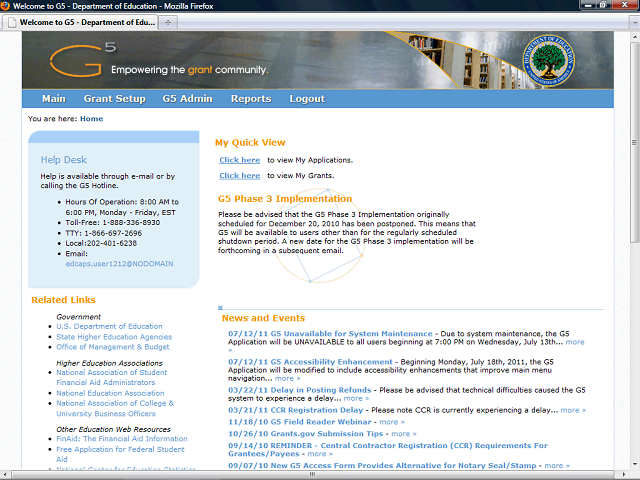Open 09/07/10 New G5 Access Form news
This screenshot has width=640, height=480.
(x=382, y=465)
